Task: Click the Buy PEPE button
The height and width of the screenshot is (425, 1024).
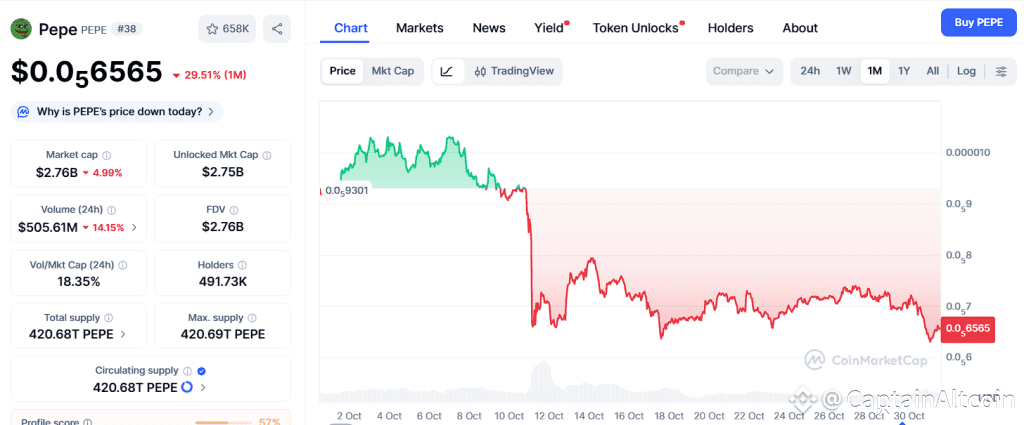Action: 978,22
